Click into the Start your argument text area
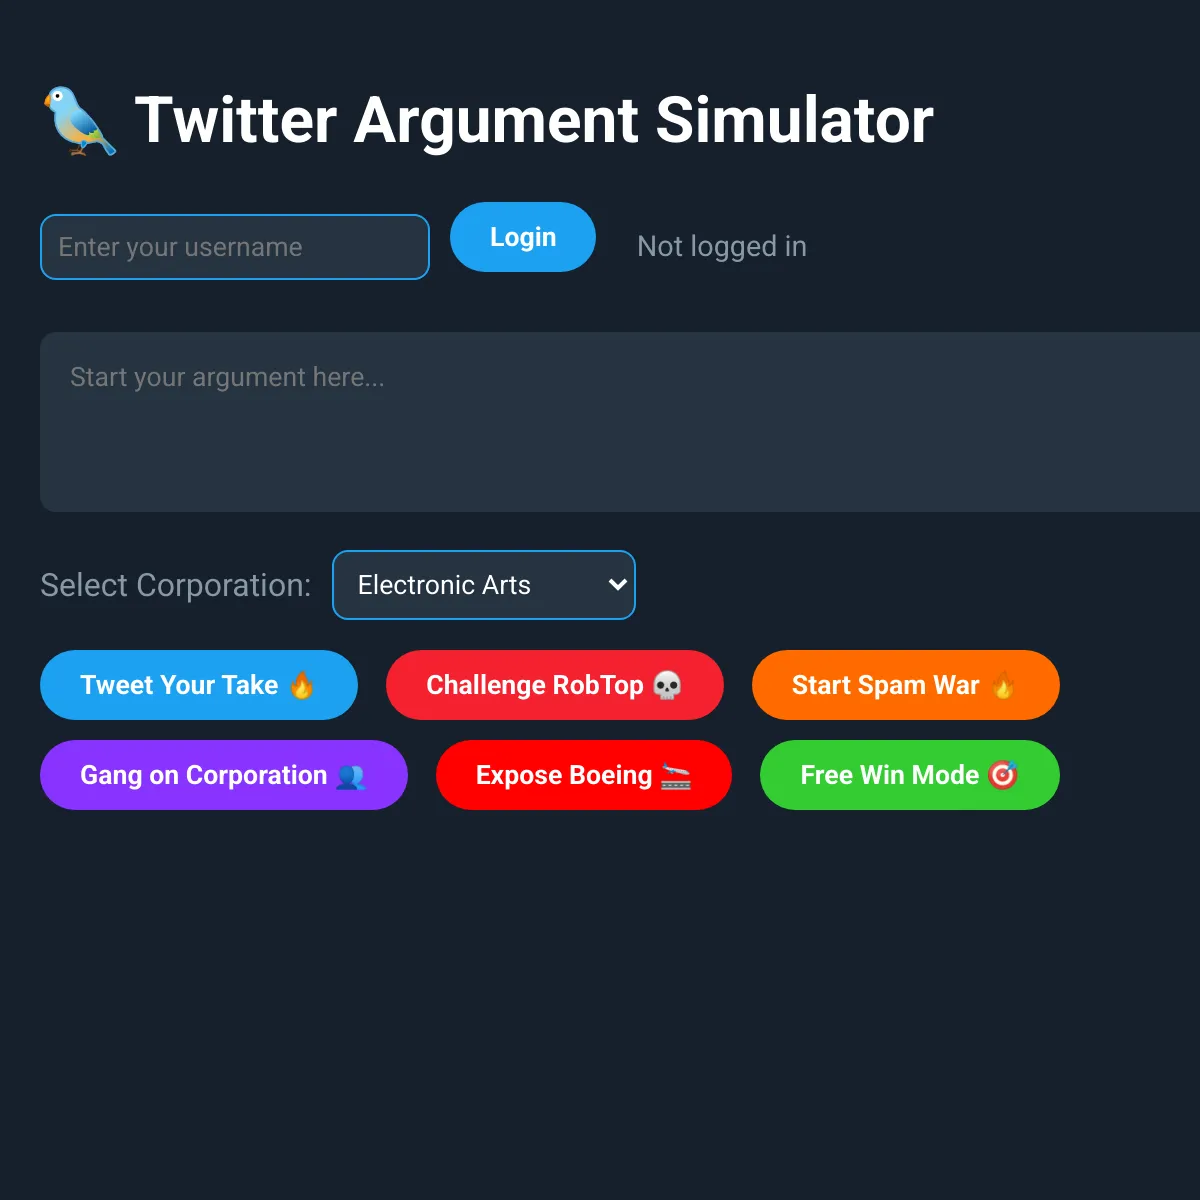Image resolution: width=1200 pixels, height=1200 pixels. 620,422
